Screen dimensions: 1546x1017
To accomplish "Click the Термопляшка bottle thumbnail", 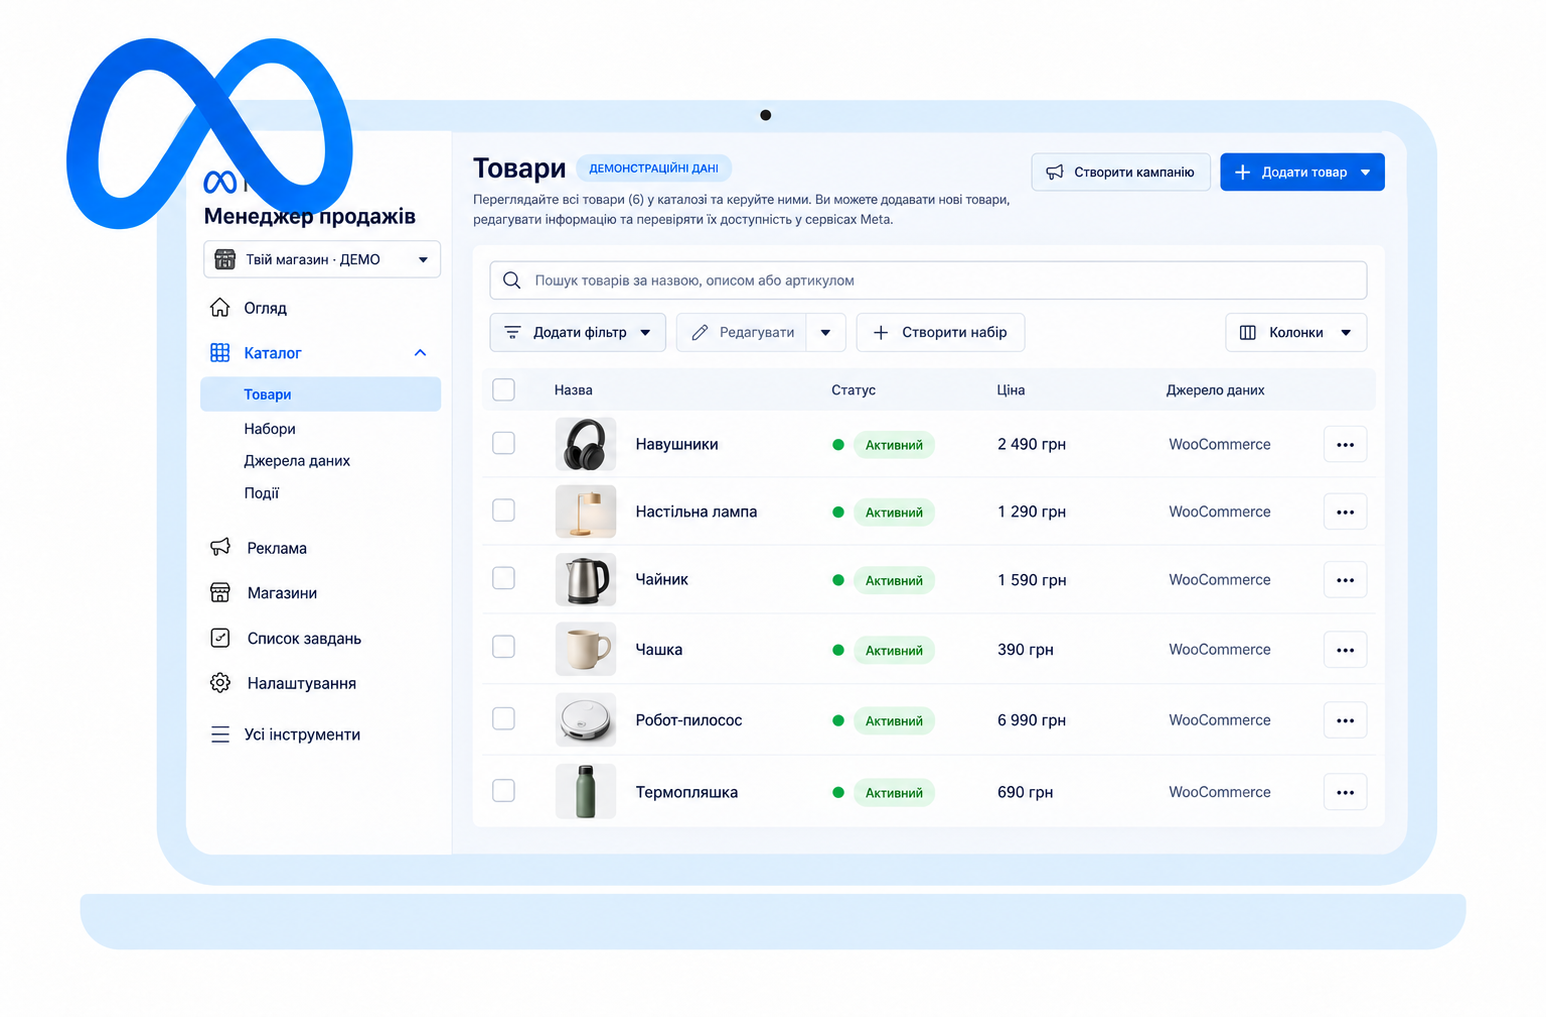I will (x=586, y=792).
